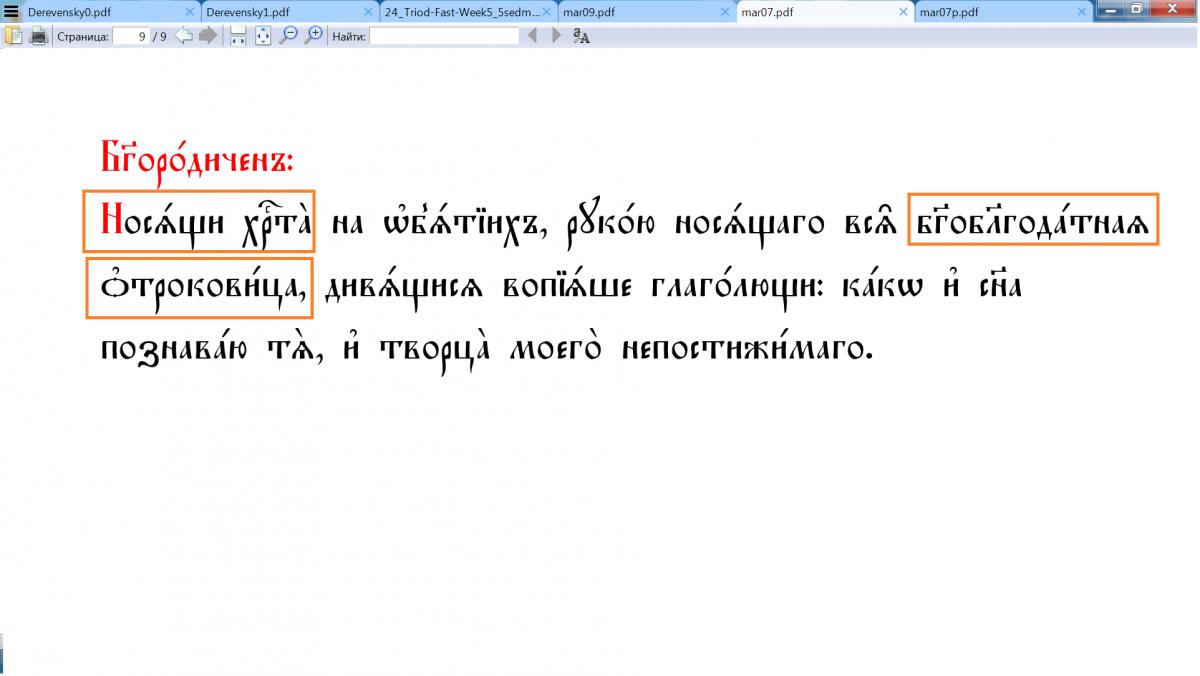This screenshot has height=676, width=1200.
Task: Go to previous page arrow
Action: (184, 36)
